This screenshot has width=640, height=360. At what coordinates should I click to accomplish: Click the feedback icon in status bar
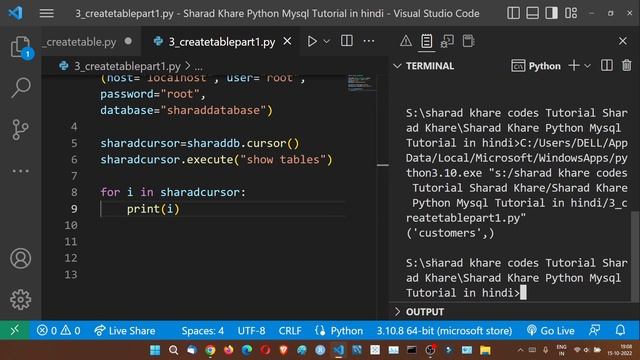(x=594, y=330)
